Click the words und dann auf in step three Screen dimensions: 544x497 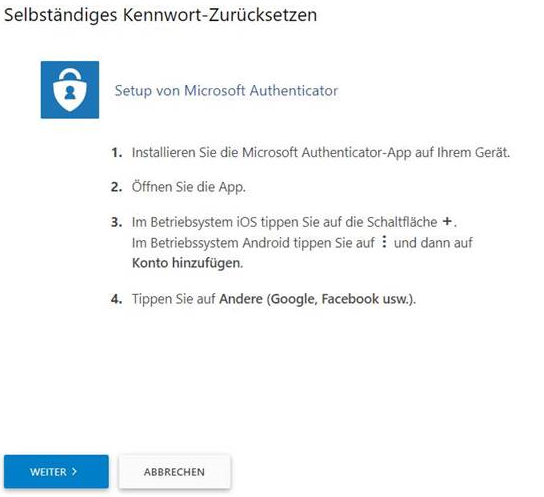click(x=433, y=242)
